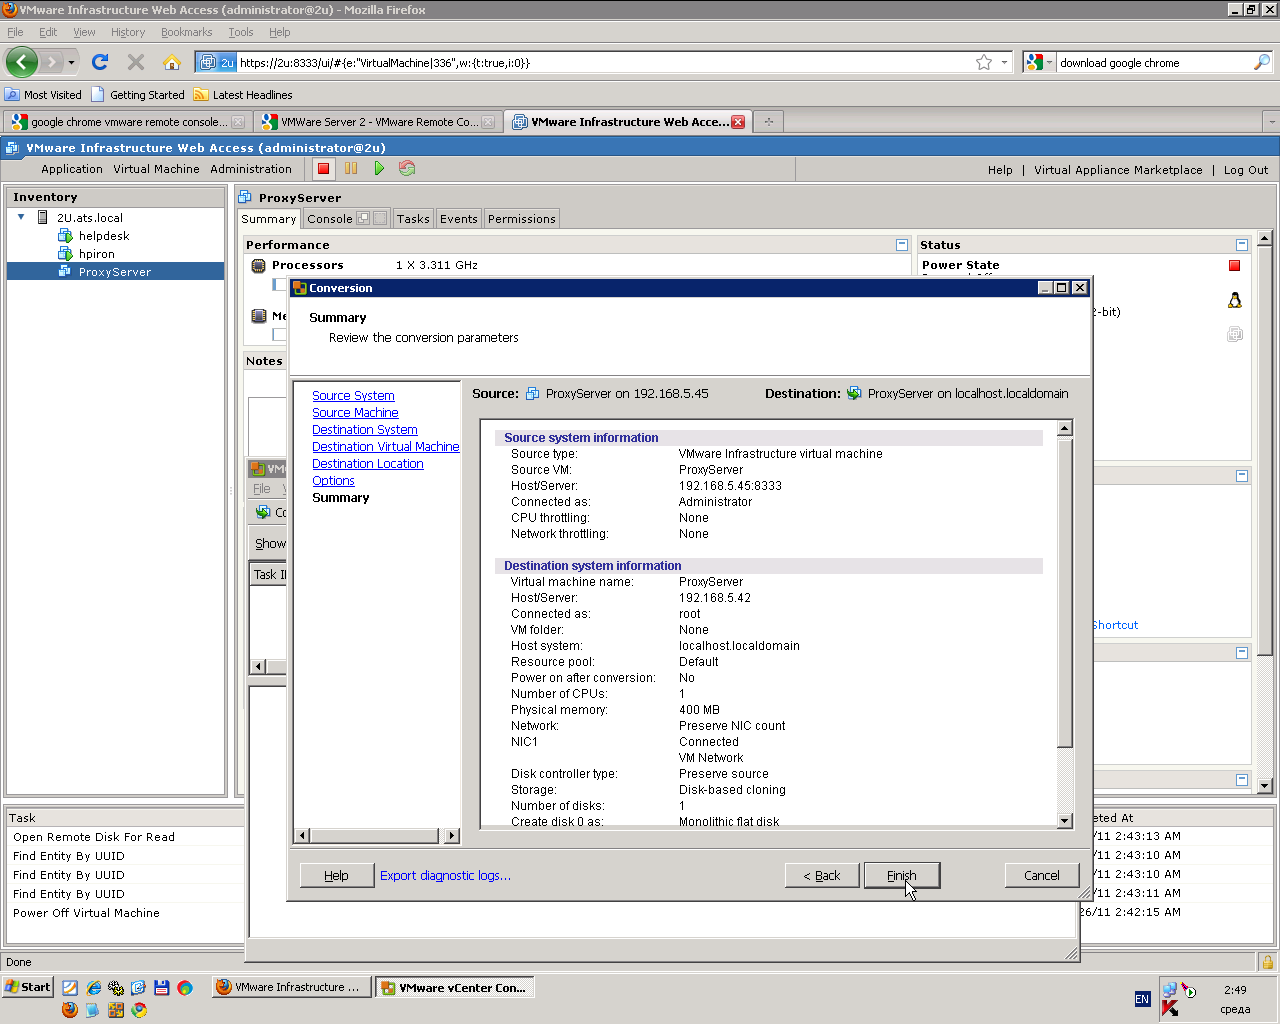Switch to VMware Server 2 browser tab
This screenshot has height=1024, width=1280.
click(379, 122)
